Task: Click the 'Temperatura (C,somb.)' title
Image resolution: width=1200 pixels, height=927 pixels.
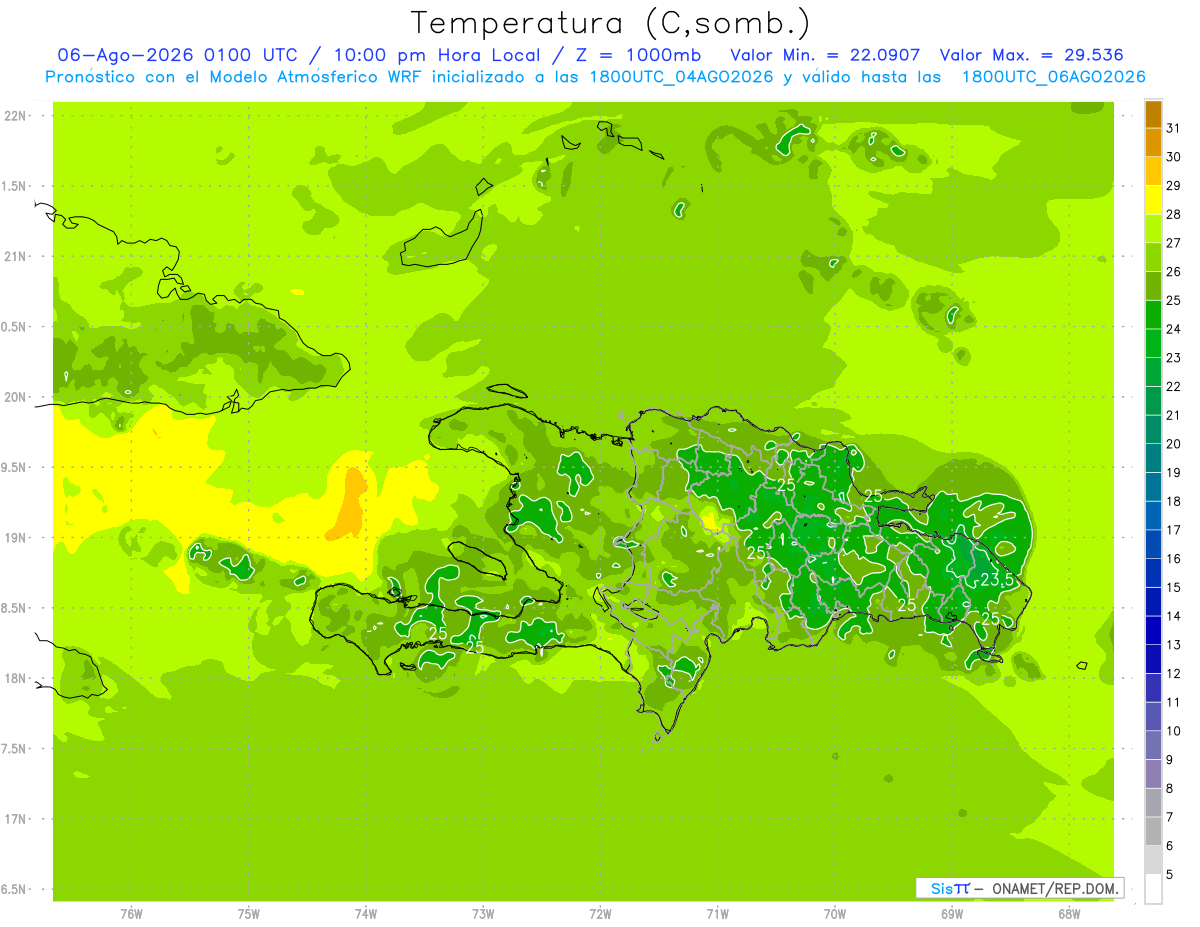Action: [611, 22]
